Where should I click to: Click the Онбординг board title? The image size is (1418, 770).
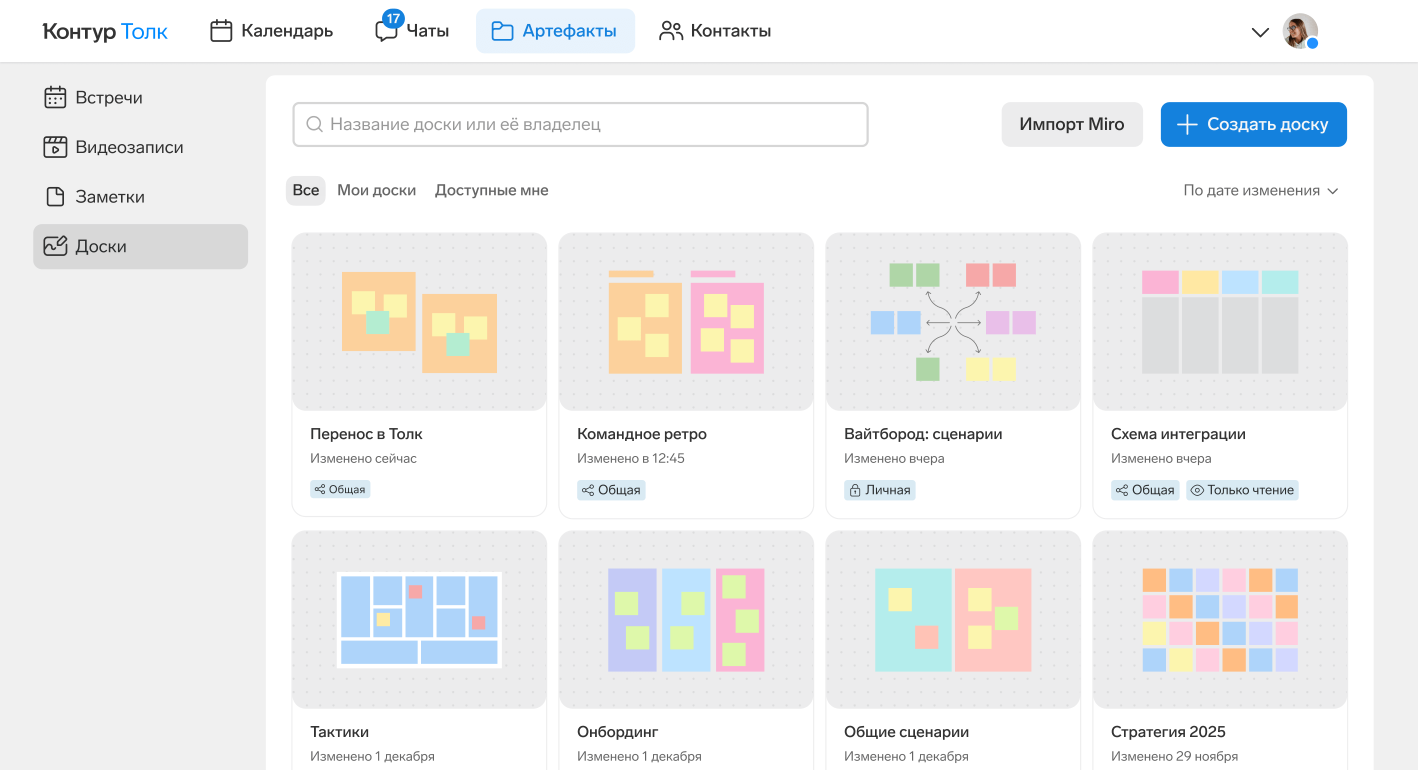[x=618, y=732]
